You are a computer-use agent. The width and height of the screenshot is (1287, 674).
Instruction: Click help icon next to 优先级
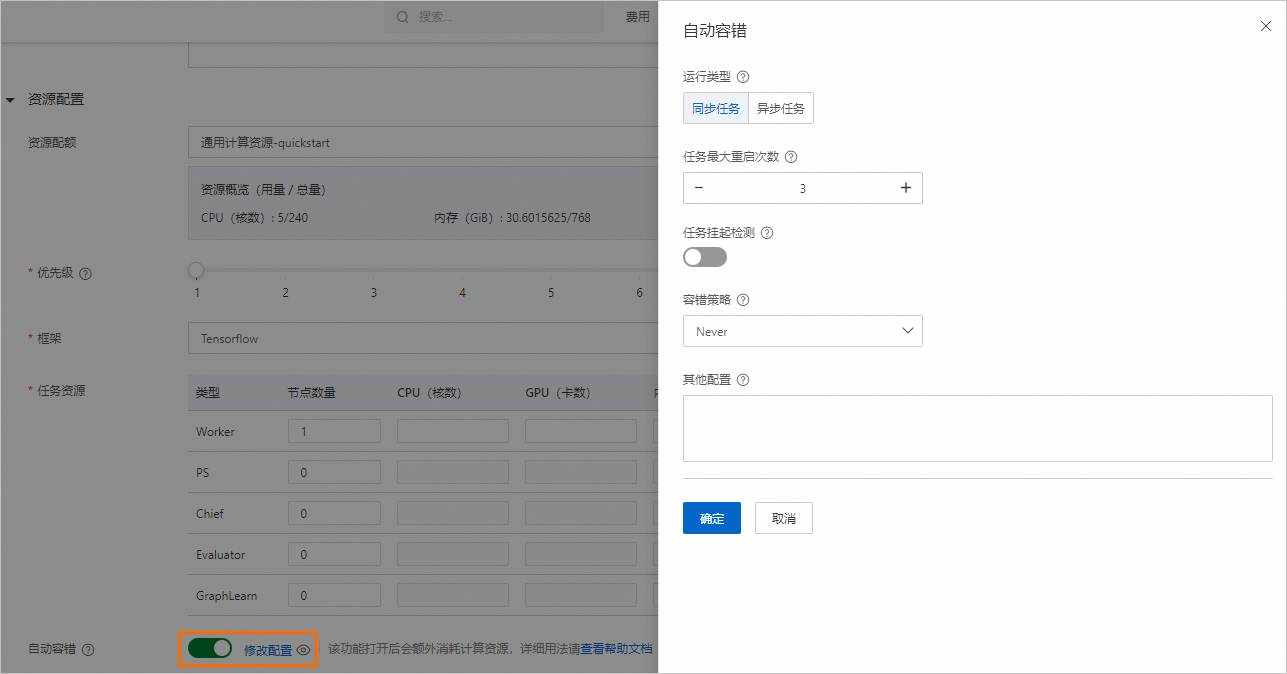pos(85,274)
